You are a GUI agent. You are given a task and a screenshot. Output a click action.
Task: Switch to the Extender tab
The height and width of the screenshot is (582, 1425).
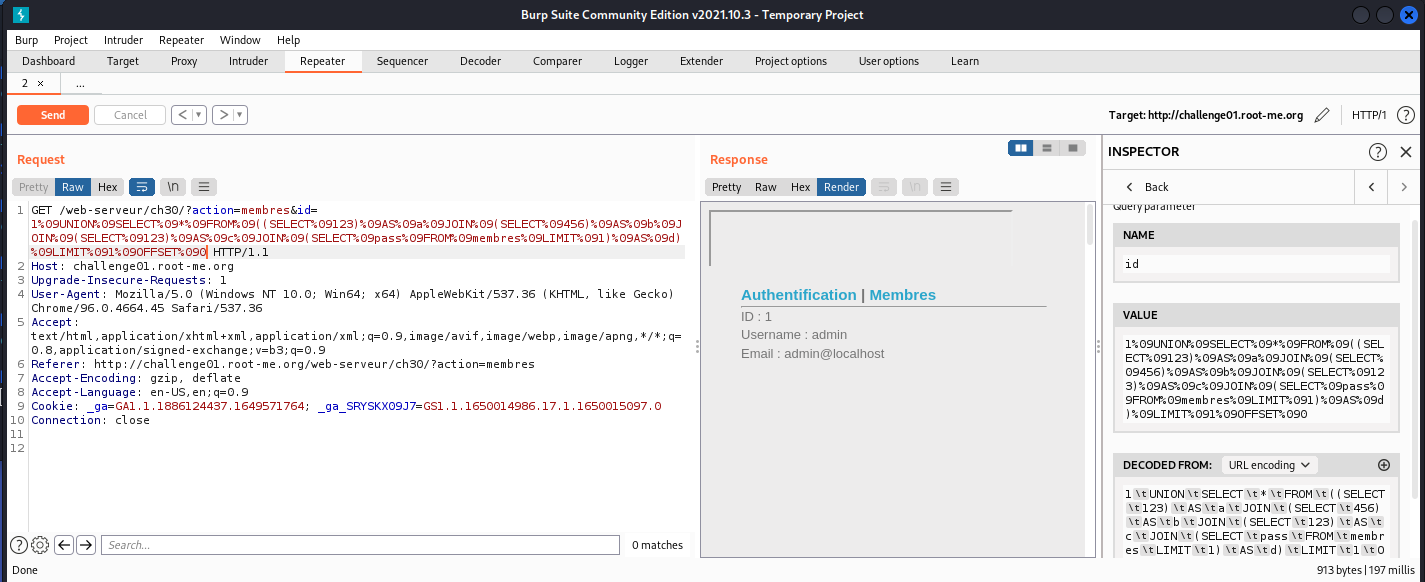(701, 61)
